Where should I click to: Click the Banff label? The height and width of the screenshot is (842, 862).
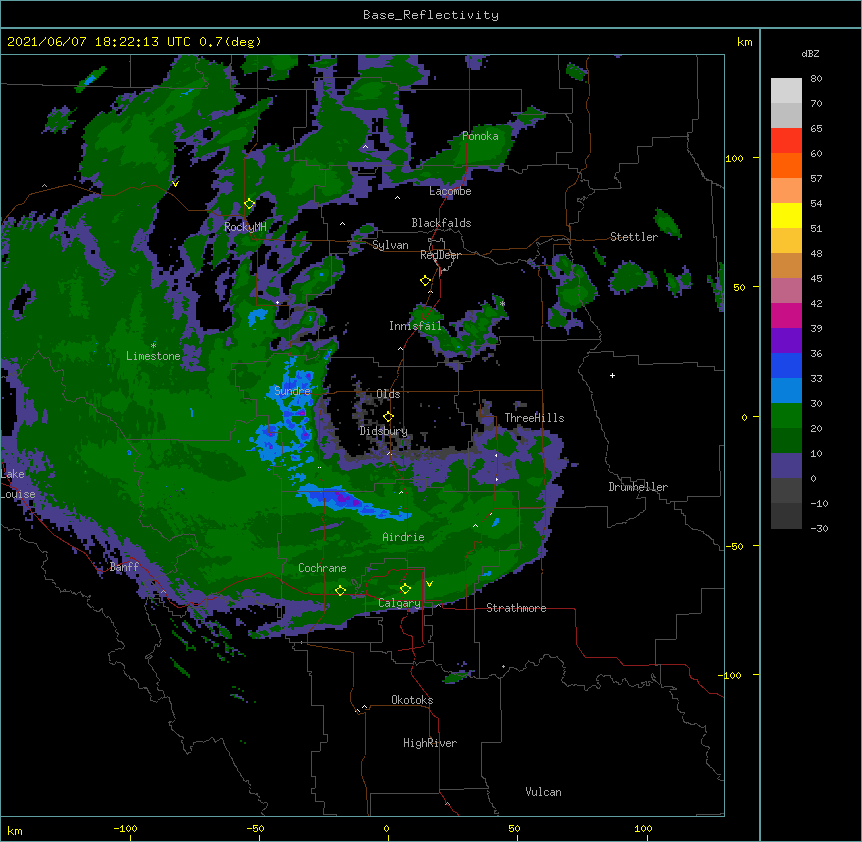click(124, 567)
